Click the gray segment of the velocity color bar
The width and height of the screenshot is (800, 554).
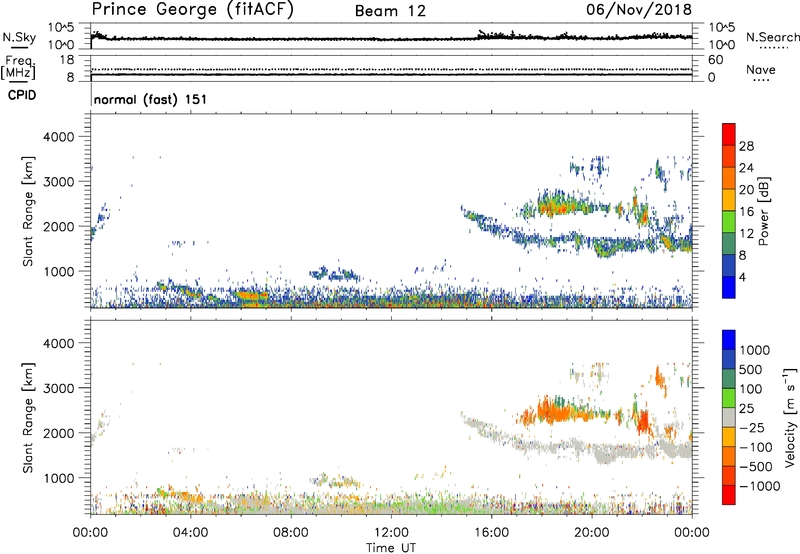coord(729,417)
